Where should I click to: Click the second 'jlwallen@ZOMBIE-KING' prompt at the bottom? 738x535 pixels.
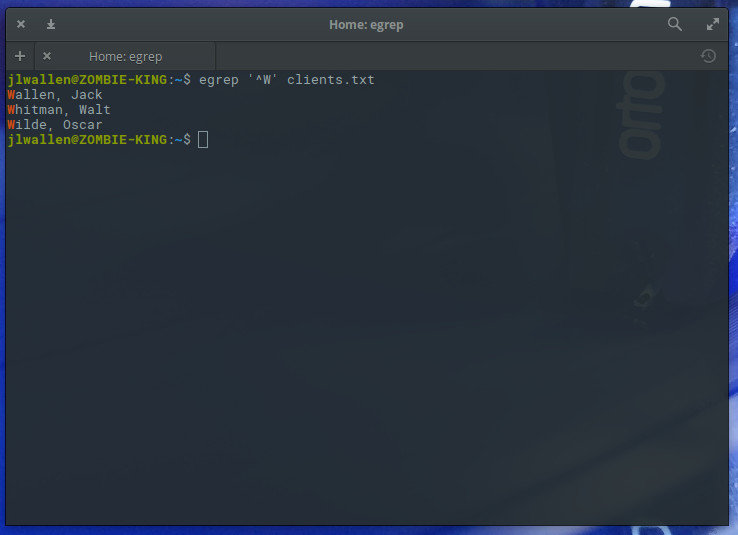click(87, 140)
